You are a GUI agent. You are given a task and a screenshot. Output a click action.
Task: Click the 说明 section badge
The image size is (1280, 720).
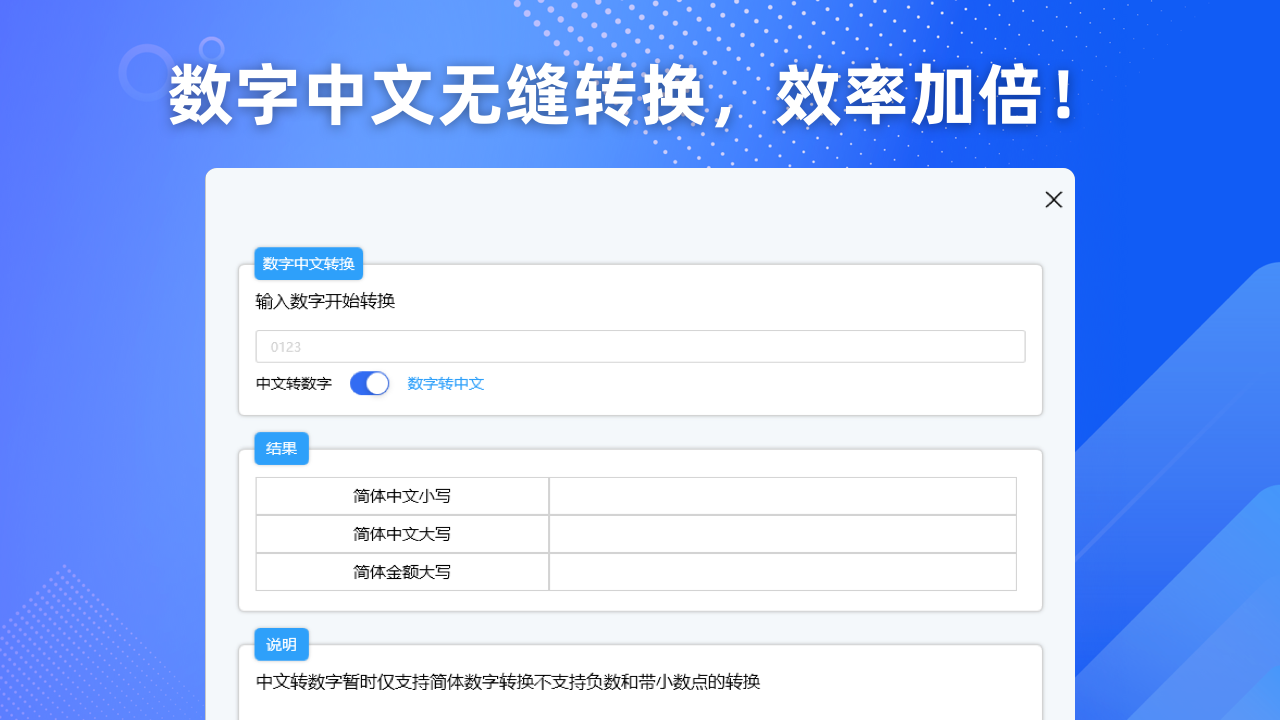281,644
